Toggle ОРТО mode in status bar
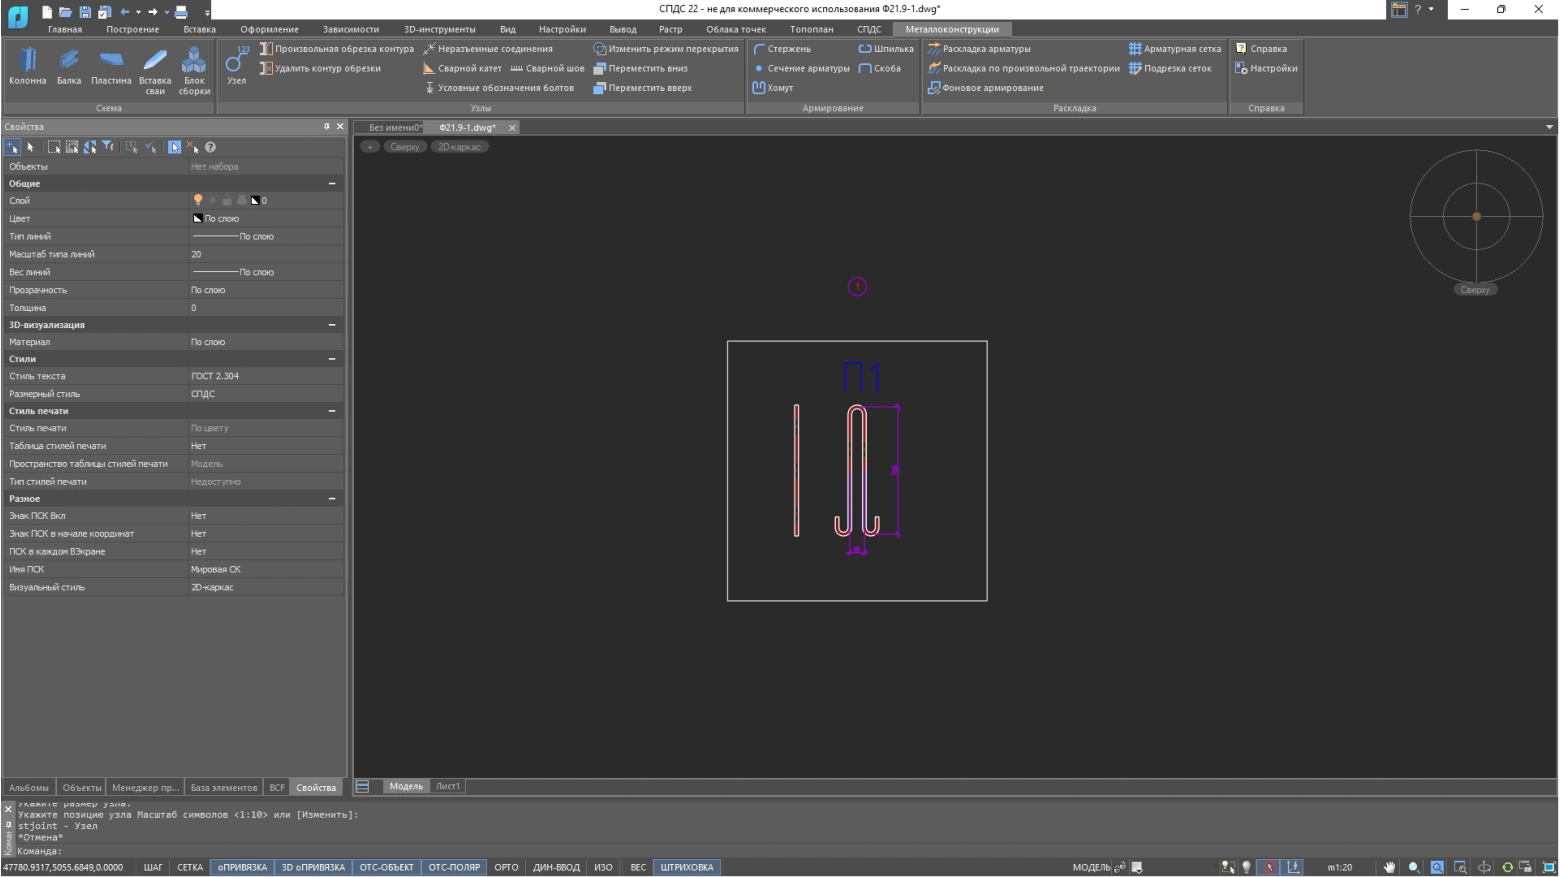The image size is (1560, 877). [x=506, y=867]
